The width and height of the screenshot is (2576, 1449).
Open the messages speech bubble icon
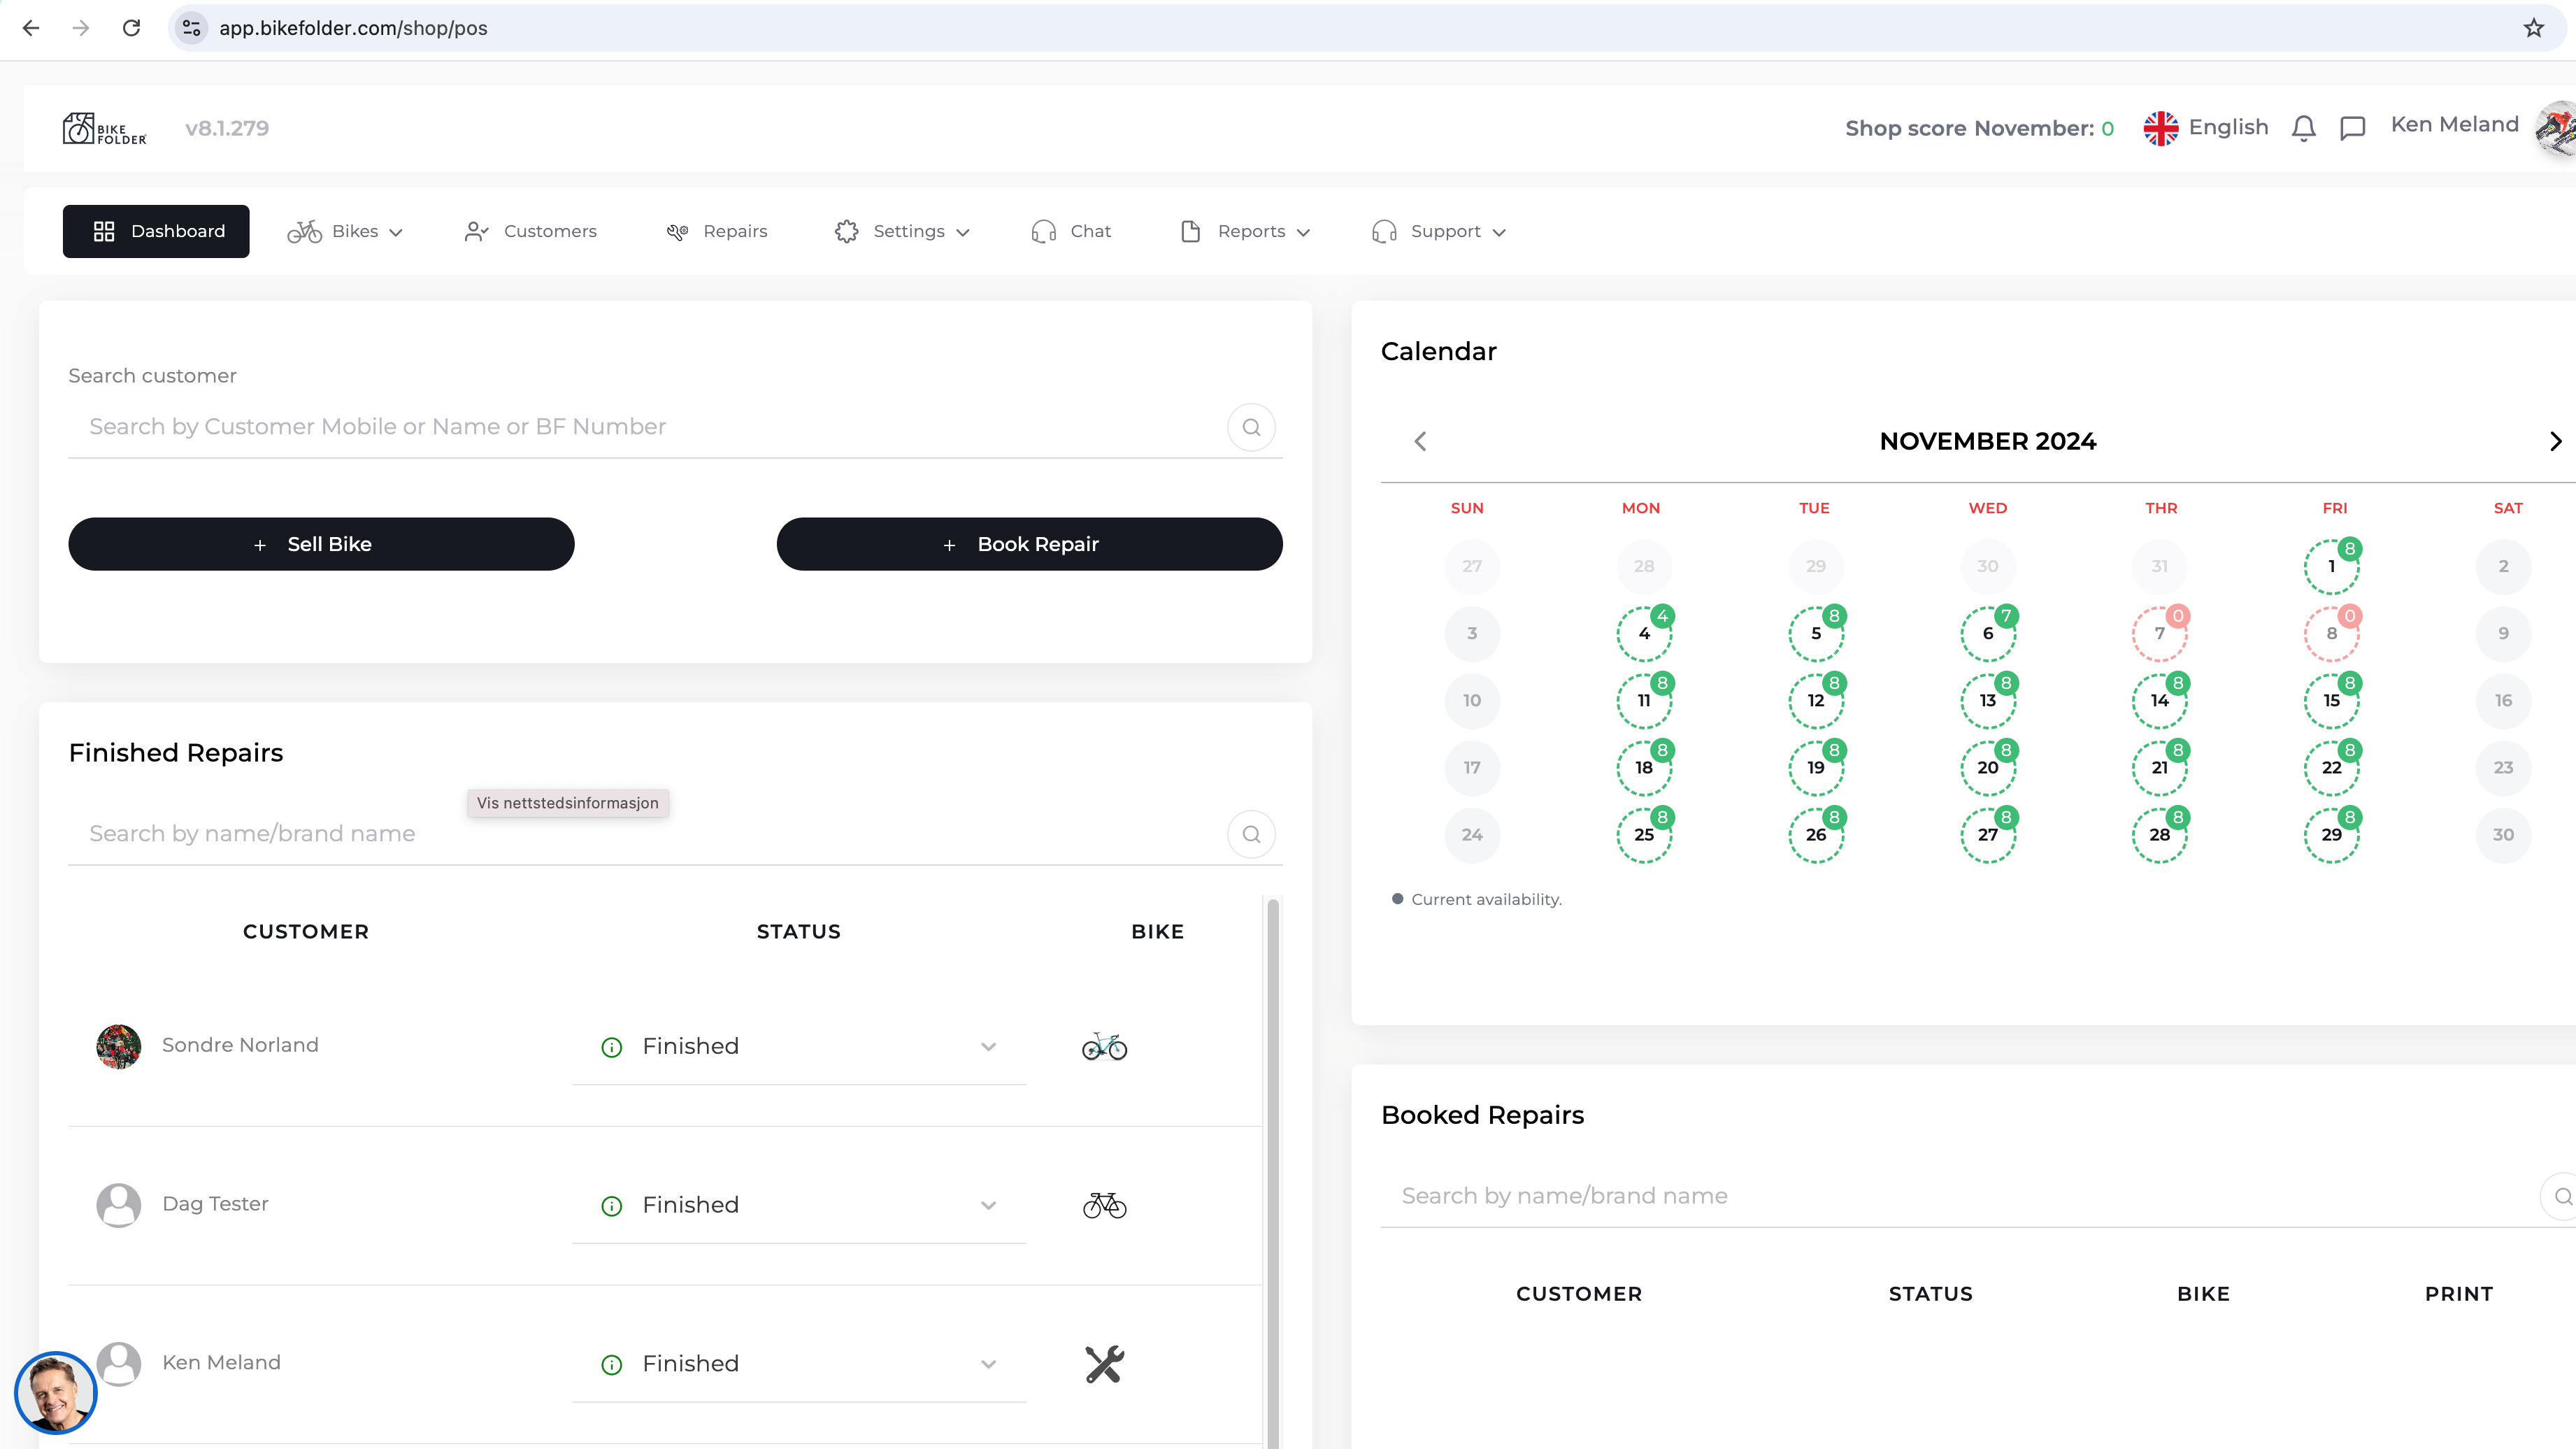pos(2352,128)
